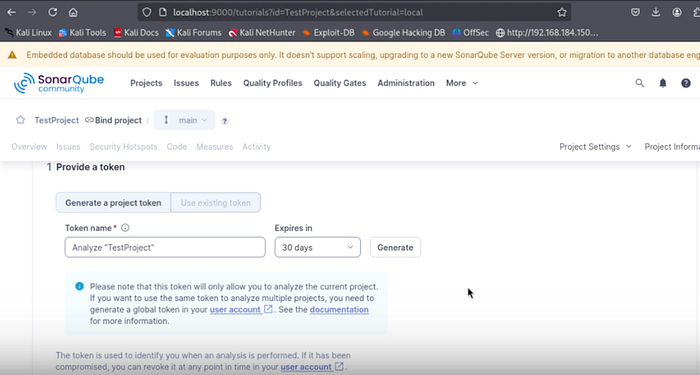Open the documentation link
The width and height of the screenshot is (700, 375).
click(339, 309)
